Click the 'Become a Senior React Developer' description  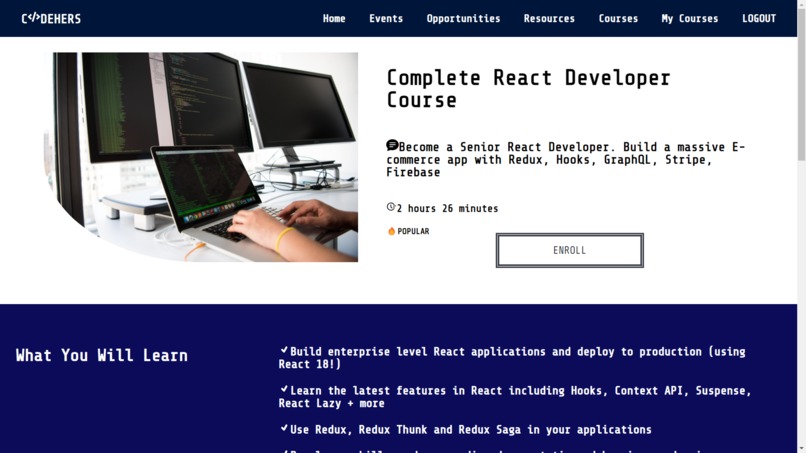tap(565, 159)
